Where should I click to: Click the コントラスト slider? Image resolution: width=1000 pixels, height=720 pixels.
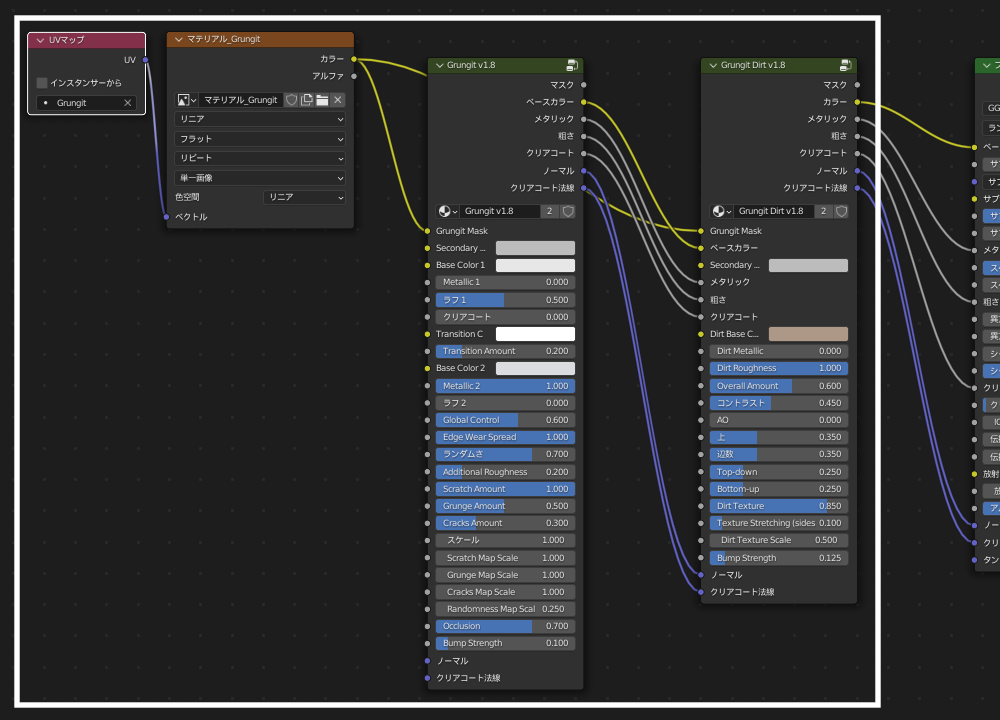(779, 403)
